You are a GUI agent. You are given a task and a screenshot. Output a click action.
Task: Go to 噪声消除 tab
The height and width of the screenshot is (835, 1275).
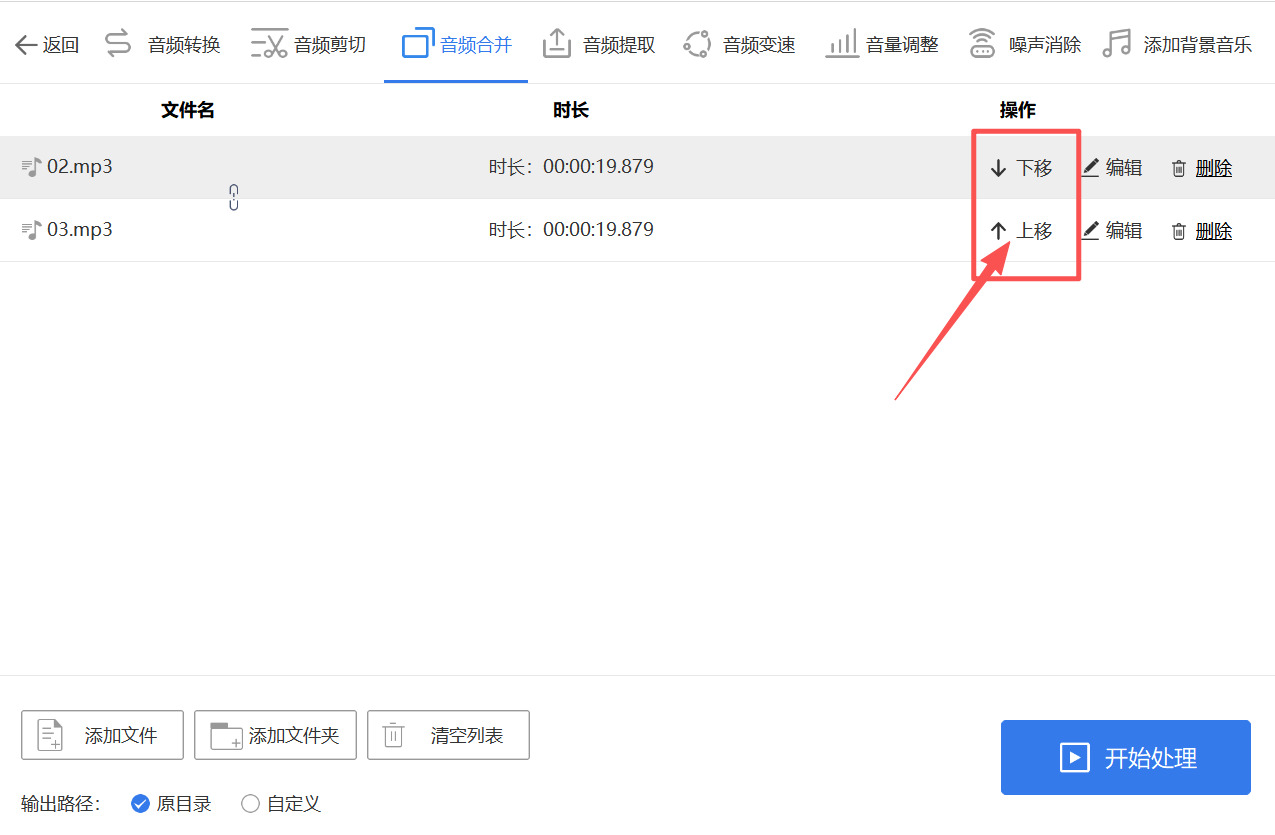click(1025, 44)
